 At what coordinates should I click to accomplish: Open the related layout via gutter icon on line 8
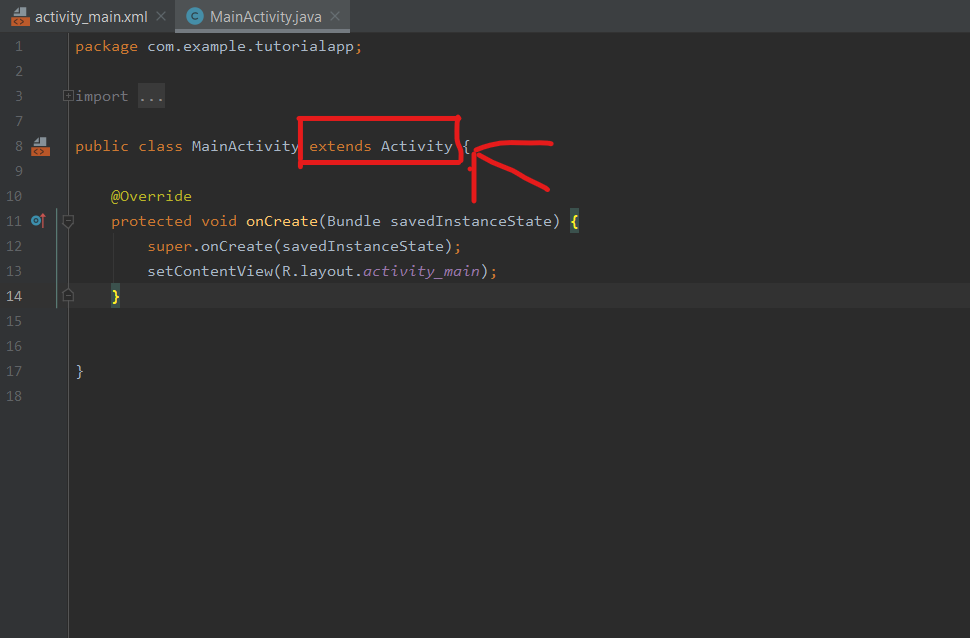pos(38,146)
